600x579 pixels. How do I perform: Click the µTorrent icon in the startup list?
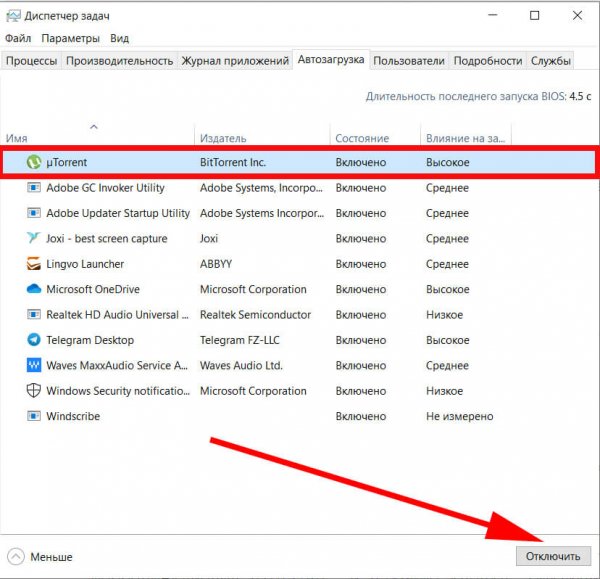click(x=34, y=162)
